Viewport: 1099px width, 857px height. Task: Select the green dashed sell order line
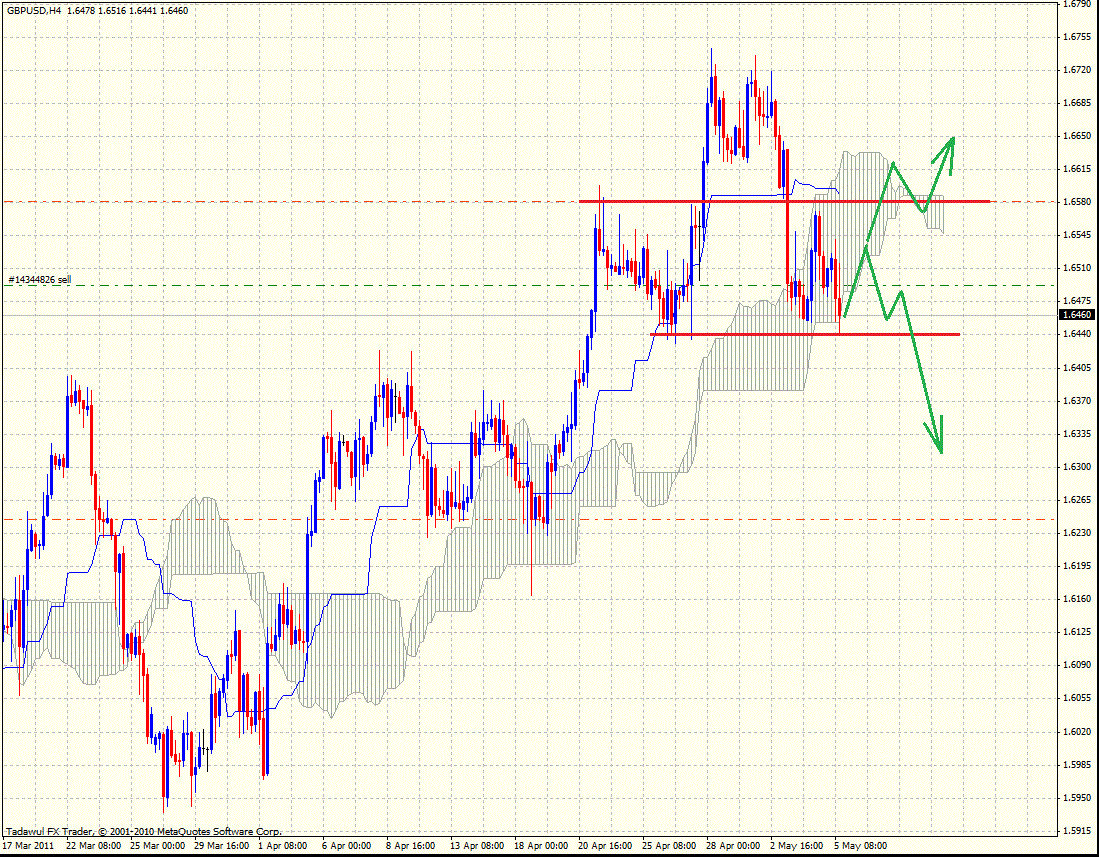coord(528,285)
